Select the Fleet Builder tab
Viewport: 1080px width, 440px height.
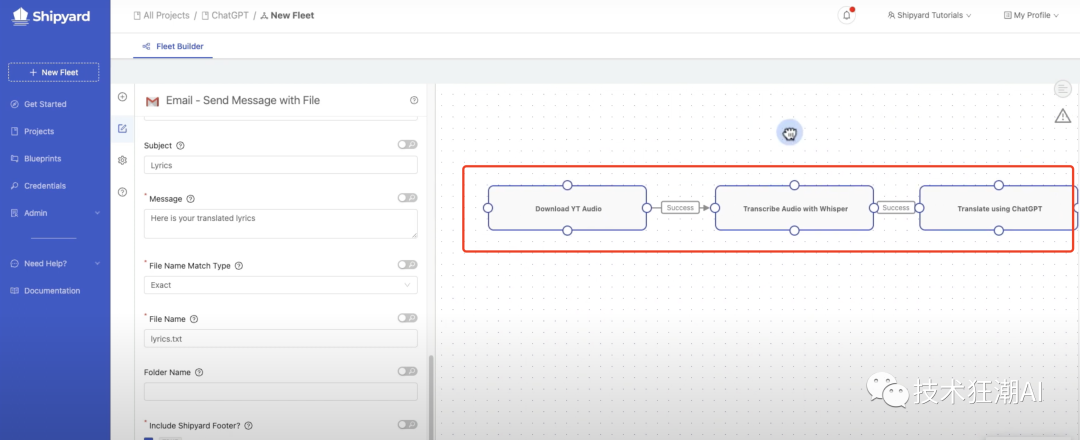tap(173, 46)
